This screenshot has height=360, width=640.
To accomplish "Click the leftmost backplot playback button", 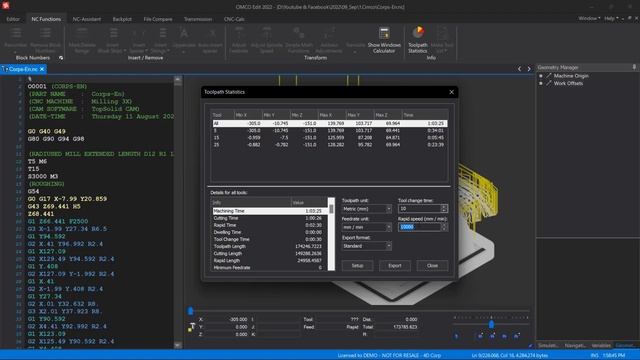I will tap(456, 336).
